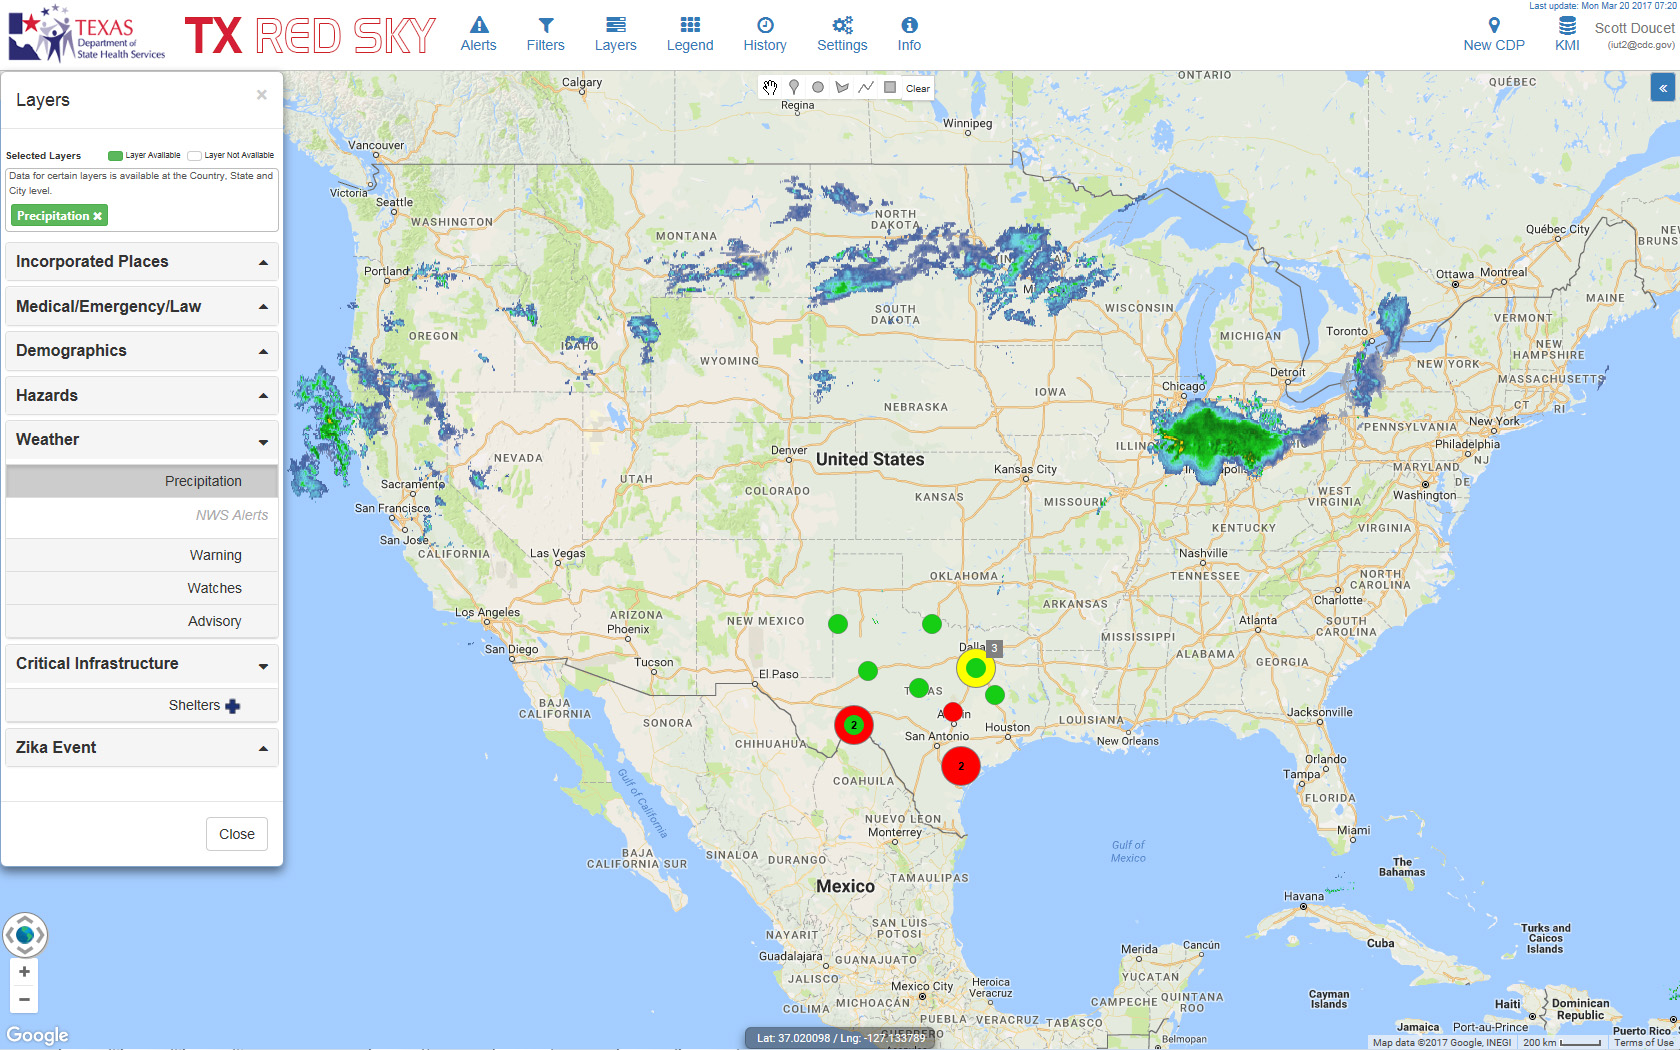Toggle the Precipitation weather layer
Screen dimensions: 1680x1050
(203, 481)
